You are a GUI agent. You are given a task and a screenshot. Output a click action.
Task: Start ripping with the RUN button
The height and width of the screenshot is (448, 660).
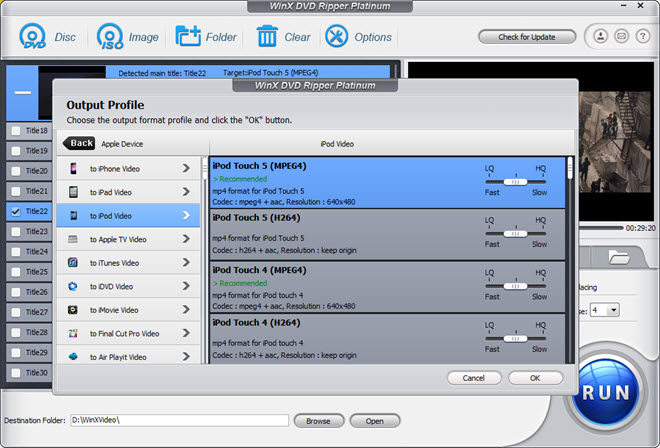click(605, 392)
